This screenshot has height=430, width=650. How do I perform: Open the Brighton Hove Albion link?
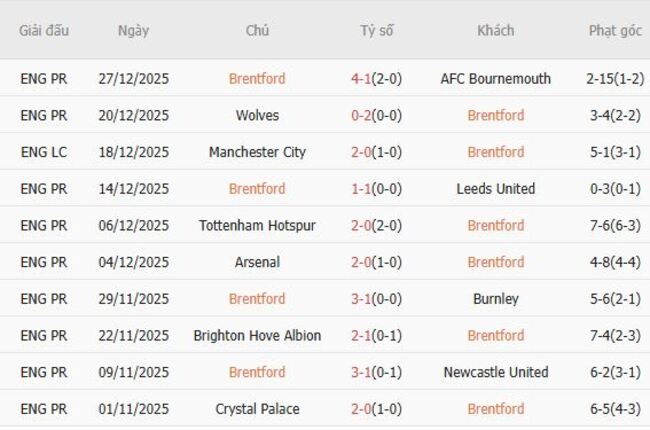click(x=257, y=336)
